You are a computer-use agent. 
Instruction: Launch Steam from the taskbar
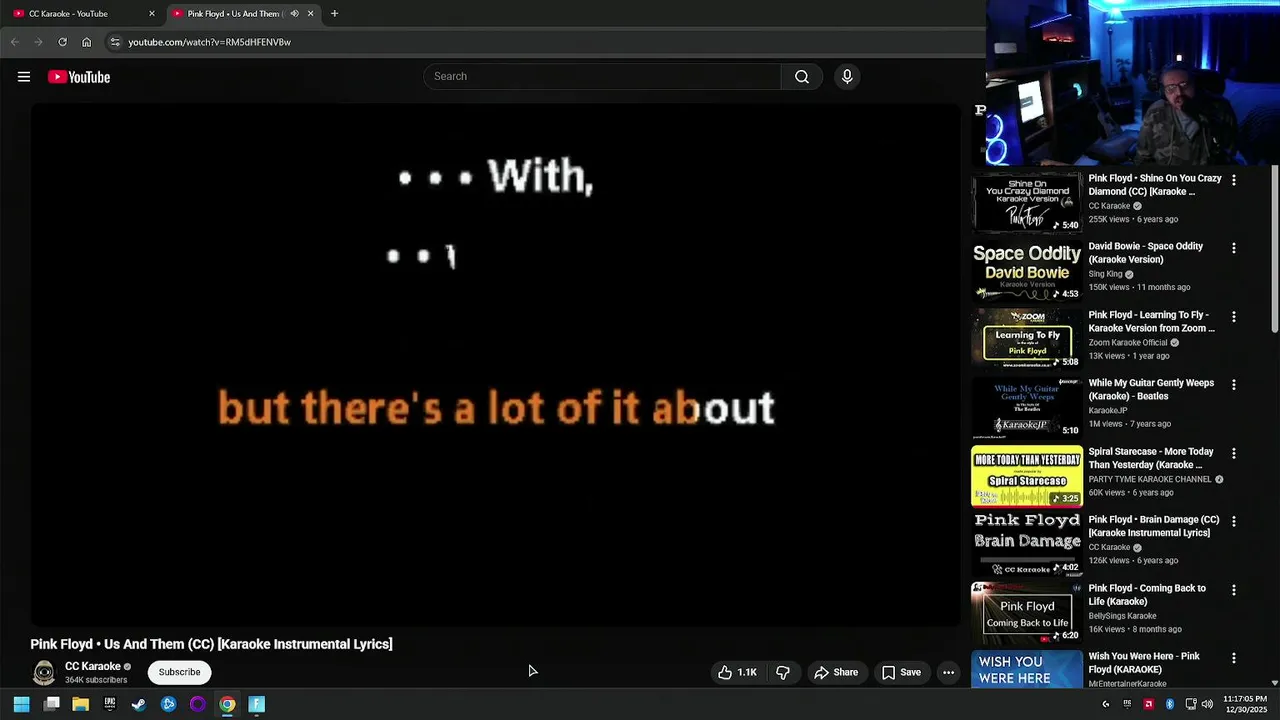(x=139, y=704)
